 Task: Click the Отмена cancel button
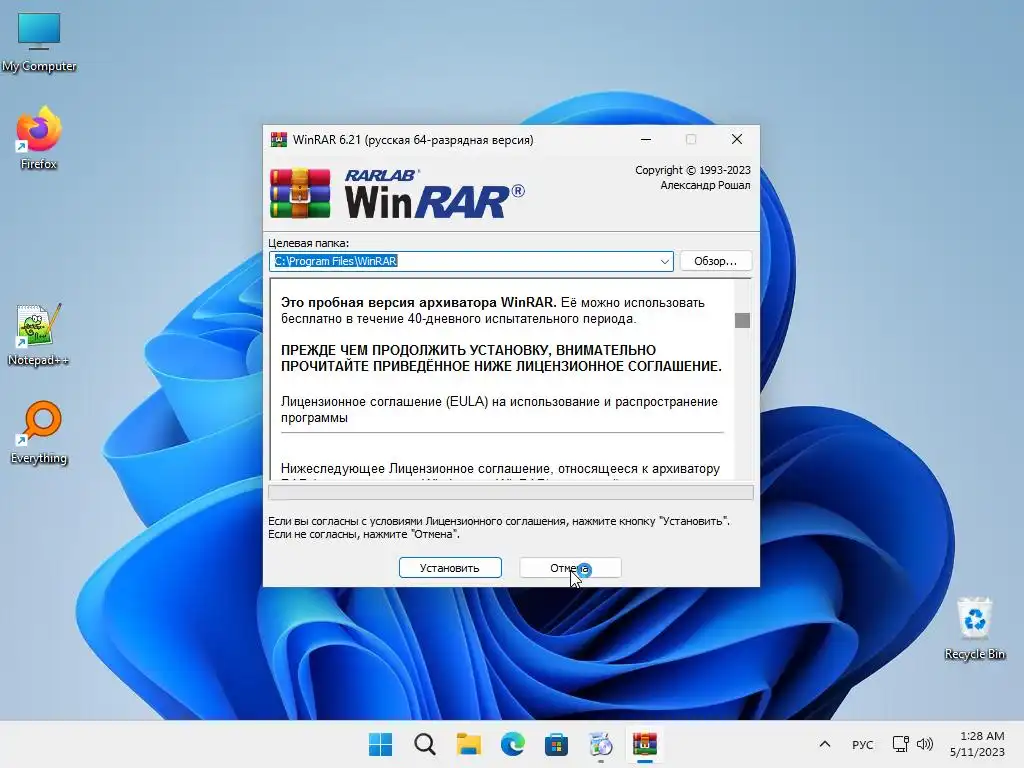coord(570,568)
